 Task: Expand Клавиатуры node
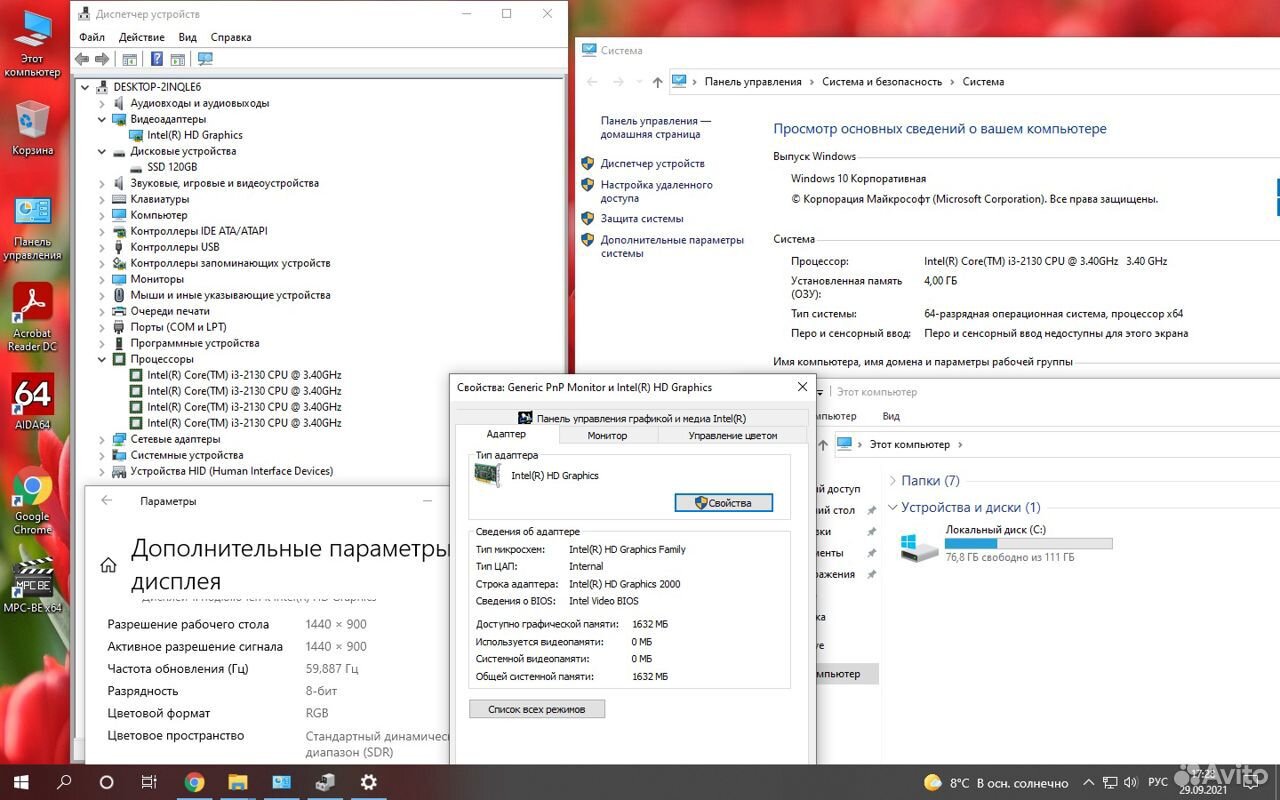tap(102, 199)
